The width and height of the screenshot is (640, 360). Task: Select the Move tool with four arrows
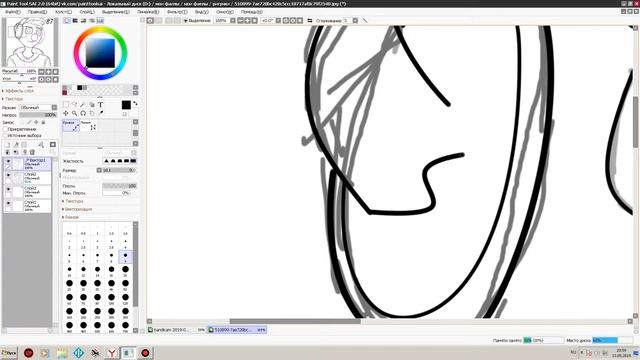point(66,113)
